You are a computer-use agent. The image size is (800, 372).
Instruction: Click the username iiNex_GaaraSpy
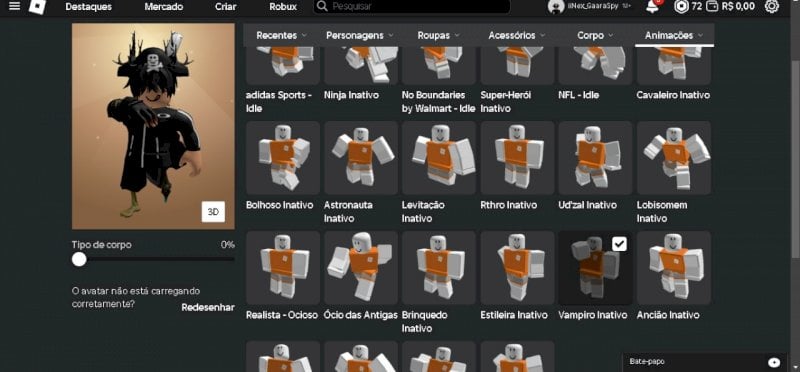click(x=593, y=7)
